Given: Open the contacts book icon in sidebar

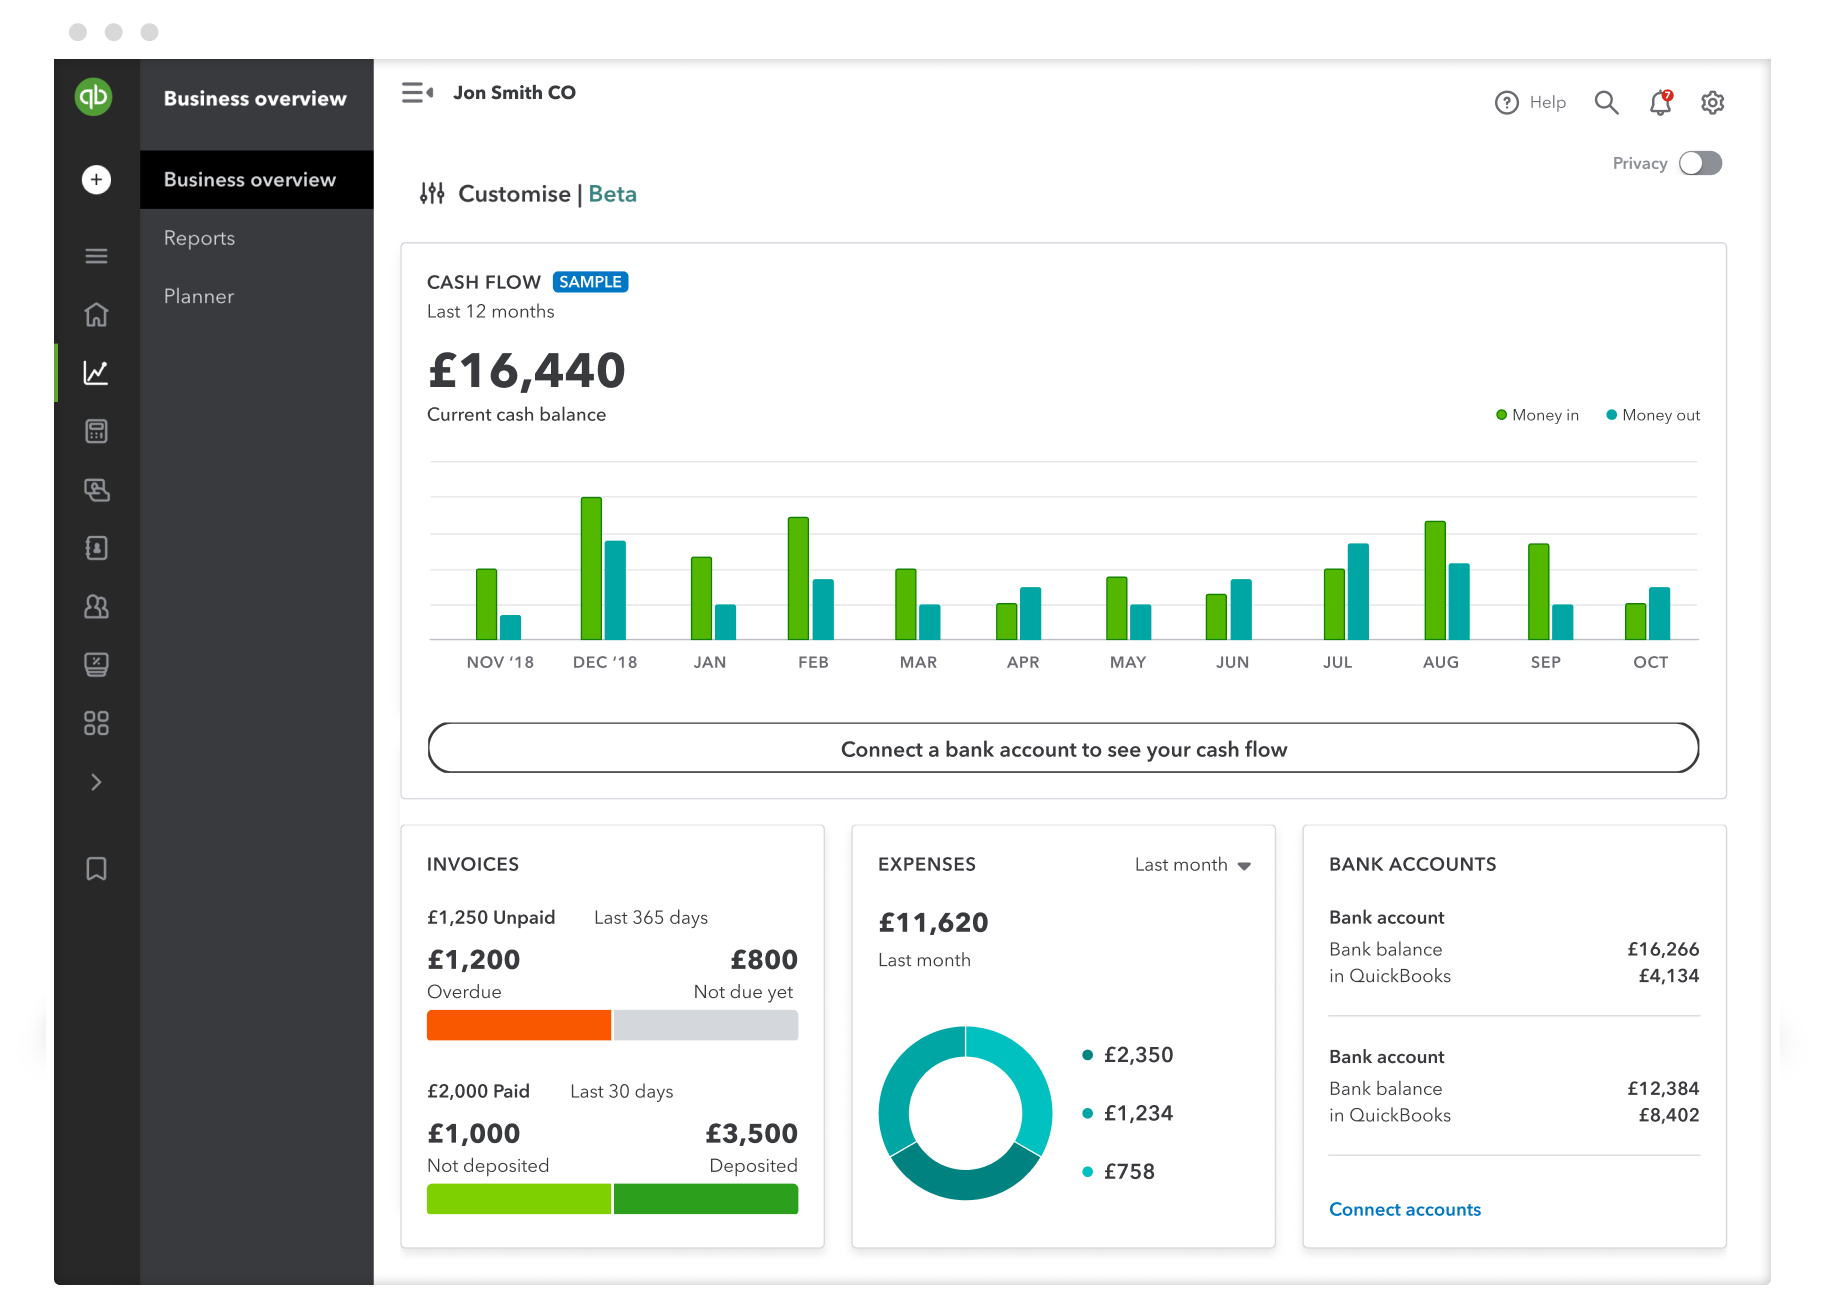Looking at the screenshot, I should 95,547.
